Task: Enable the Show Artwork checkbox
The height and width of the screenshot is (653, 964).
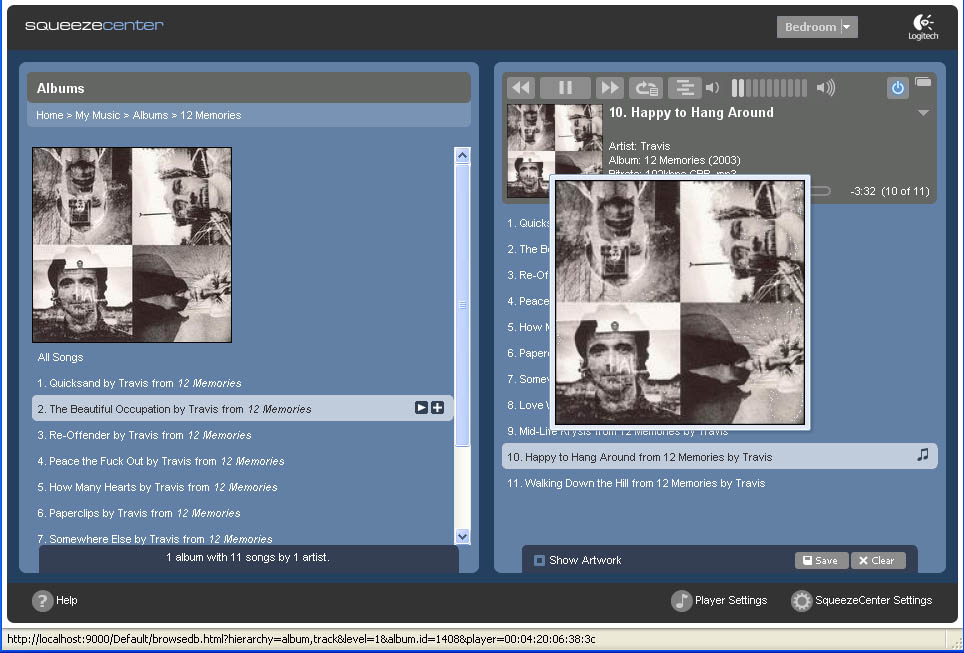Action: (x=540, y=560)
